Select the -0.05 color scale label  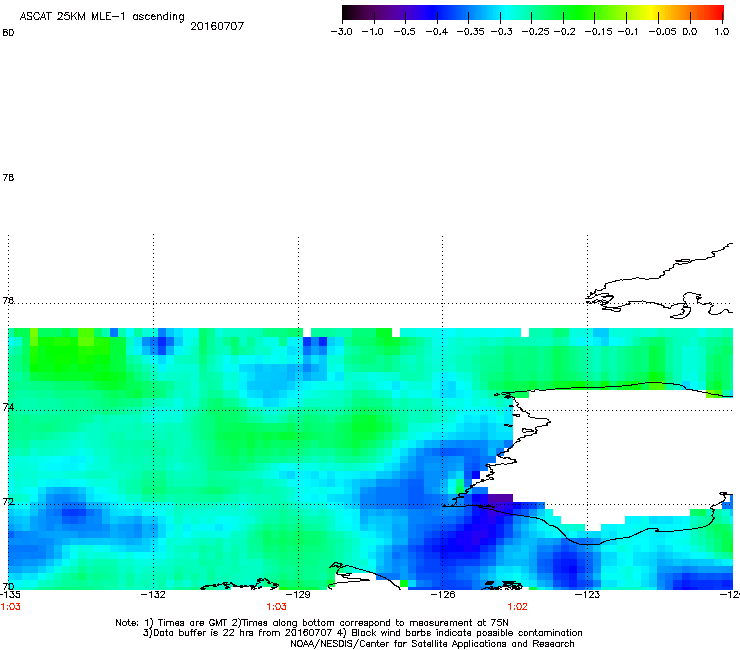662,32
